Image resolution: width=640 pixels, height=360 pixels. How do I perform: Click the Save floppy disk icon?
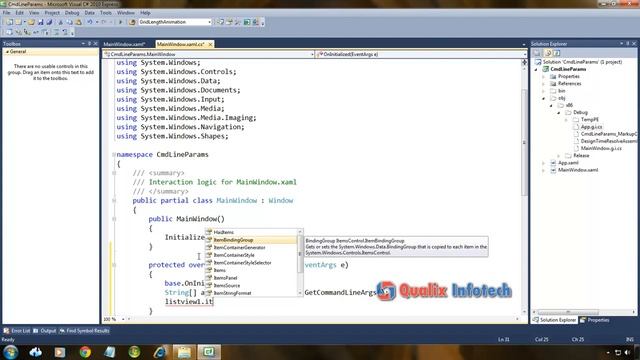click(x=40, y=22)
